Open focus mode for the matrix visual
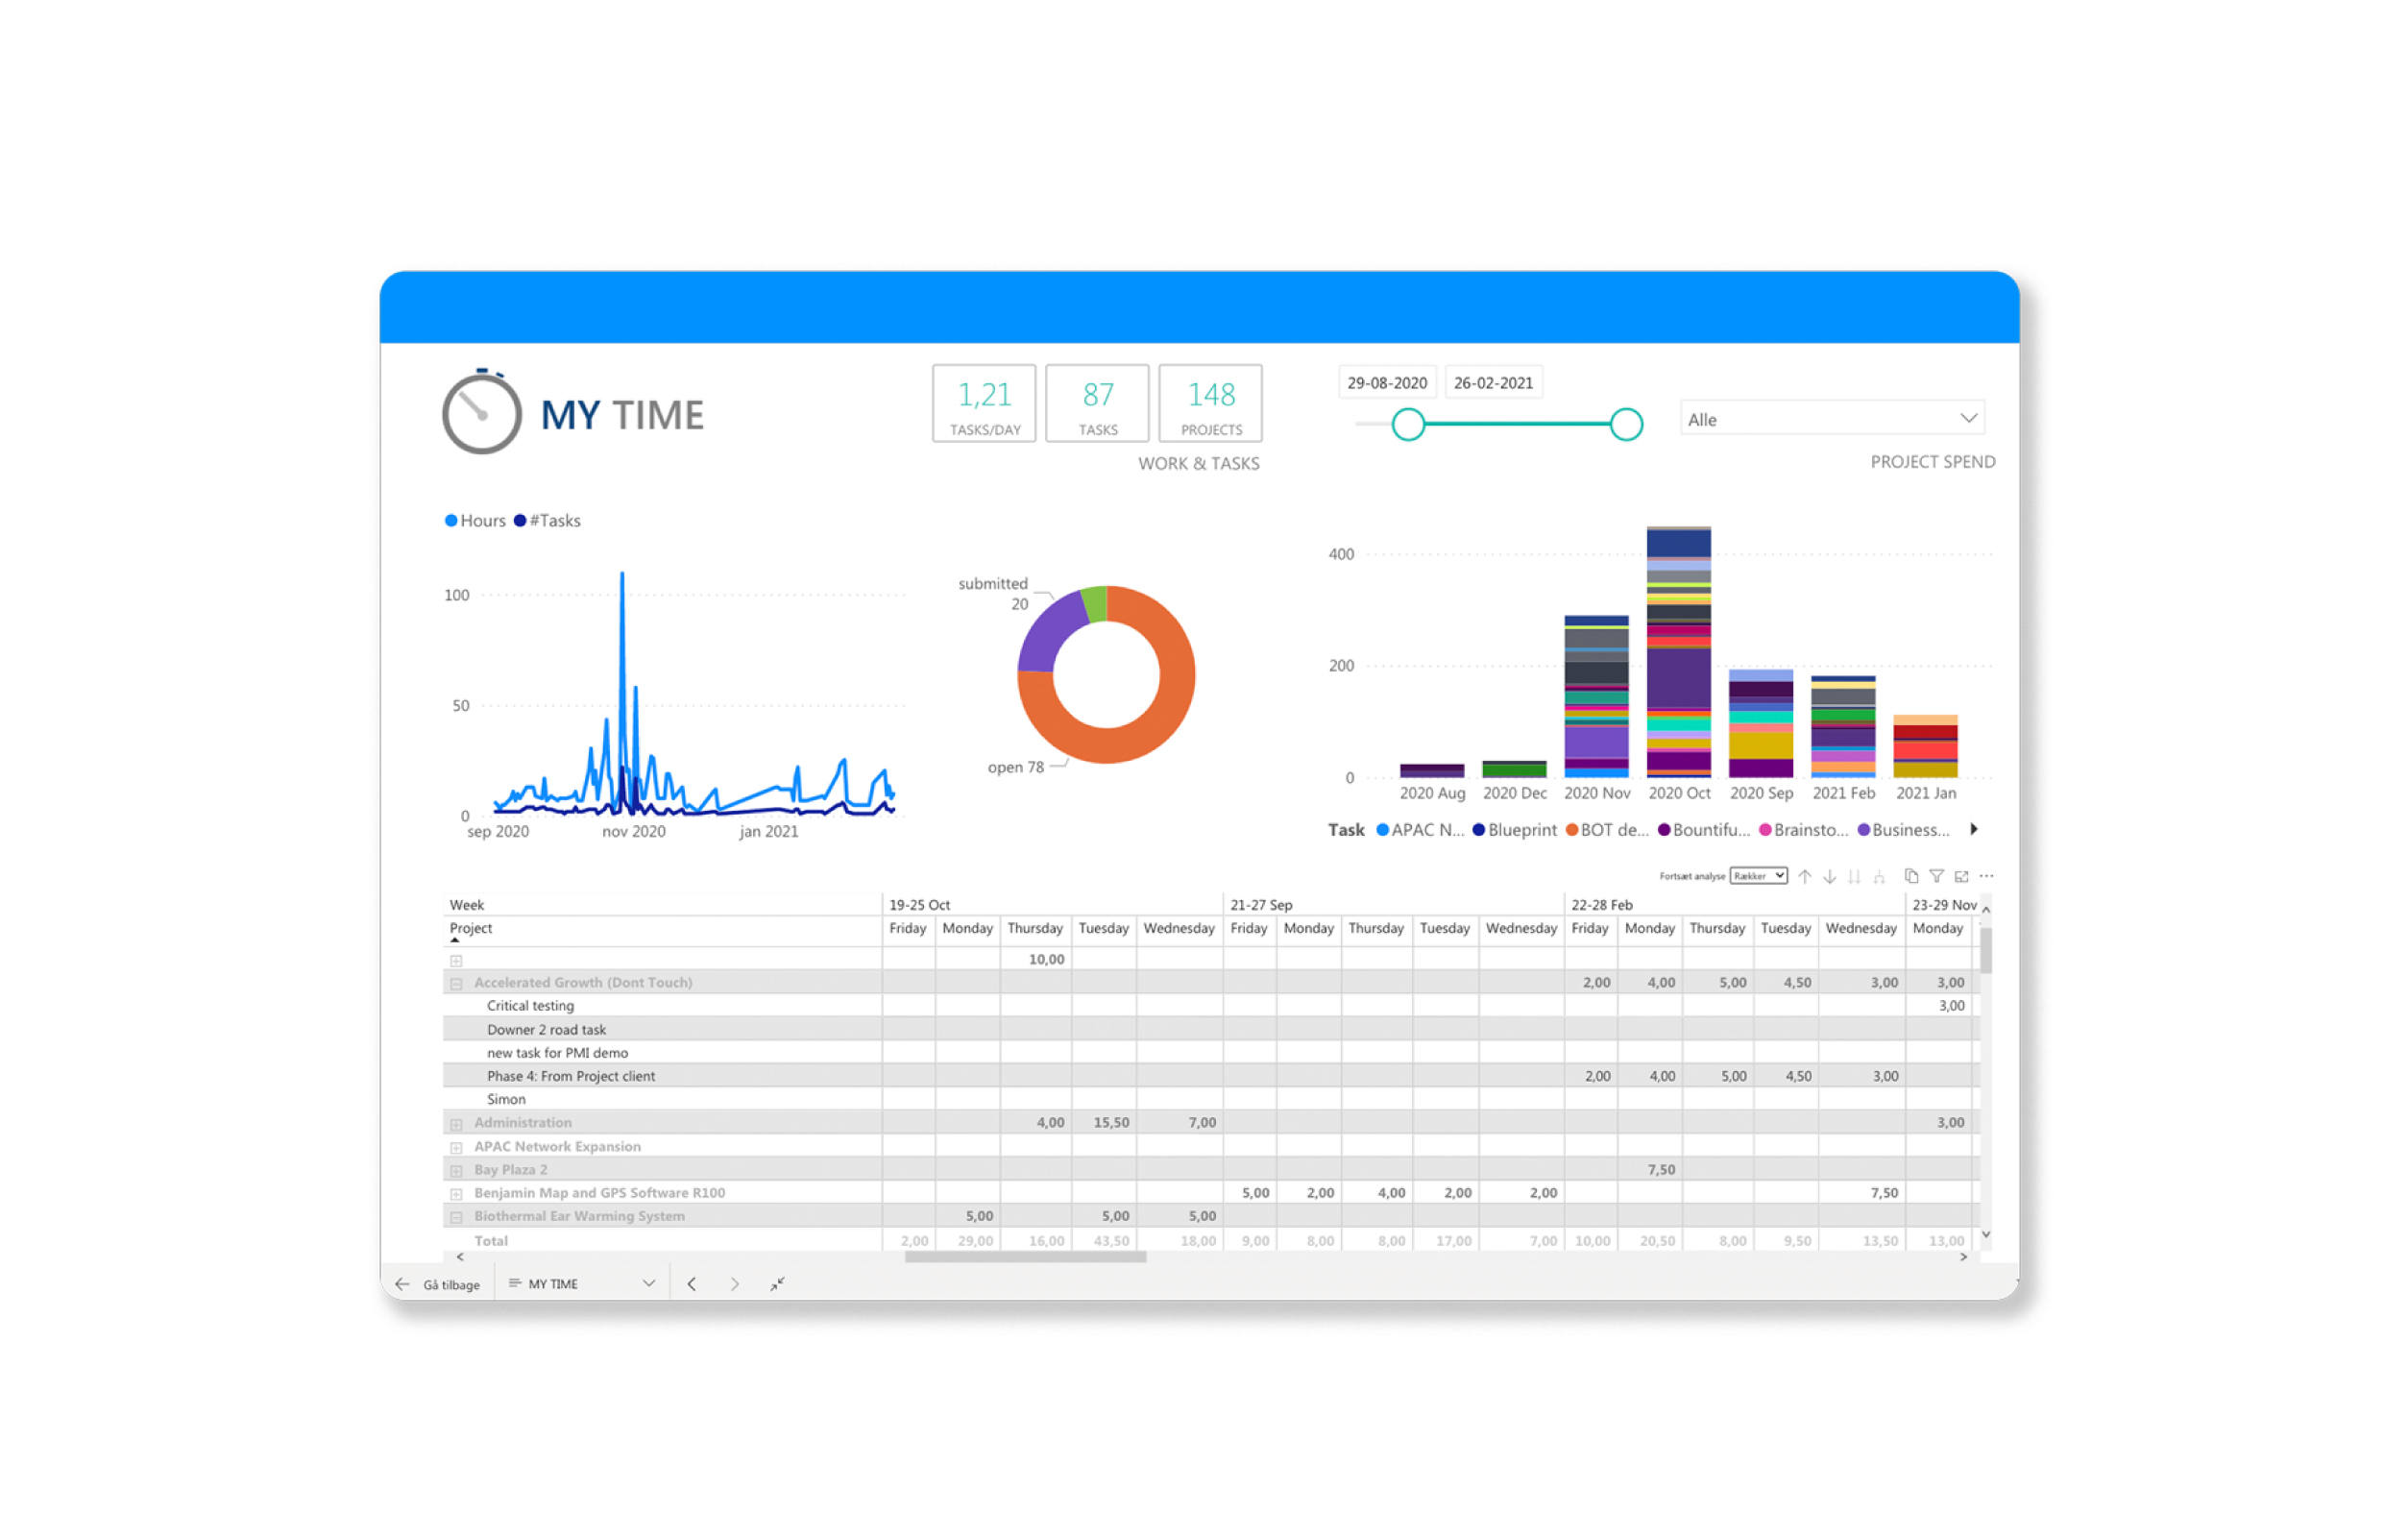2408x1537 pixels. coord(1961,876)
